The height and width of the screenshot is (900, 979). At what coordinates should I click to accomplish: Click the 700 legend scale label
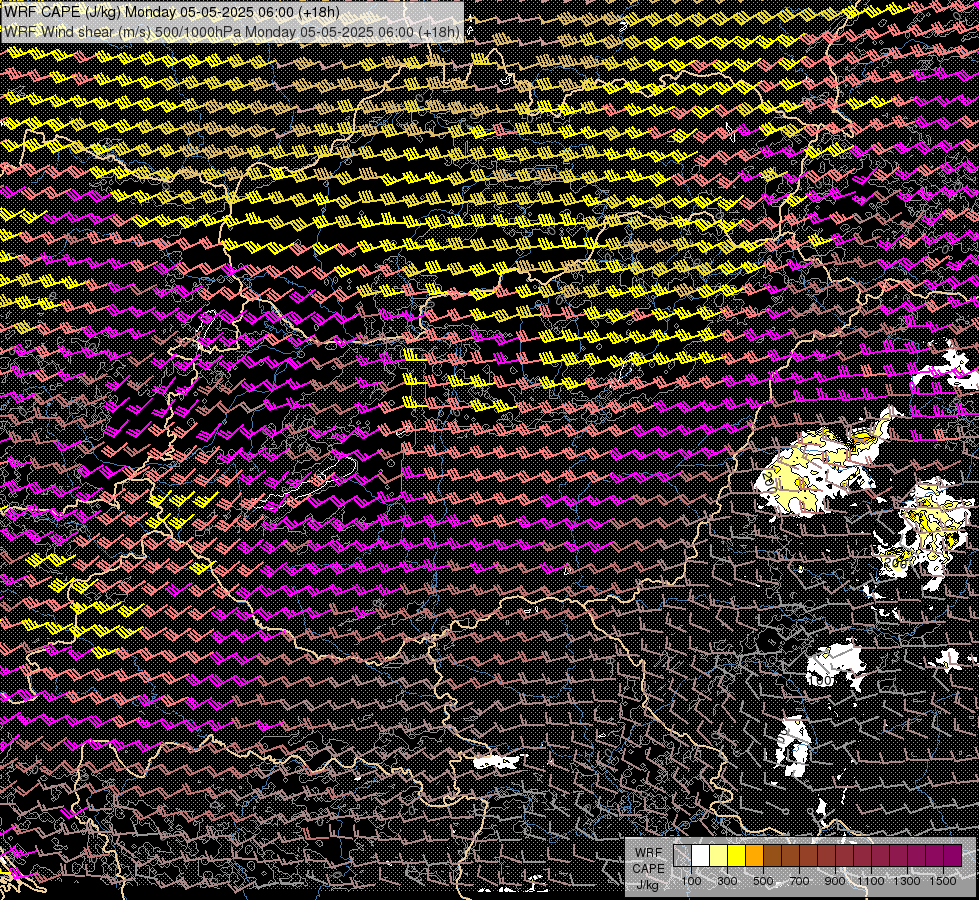tap(799, 881)
